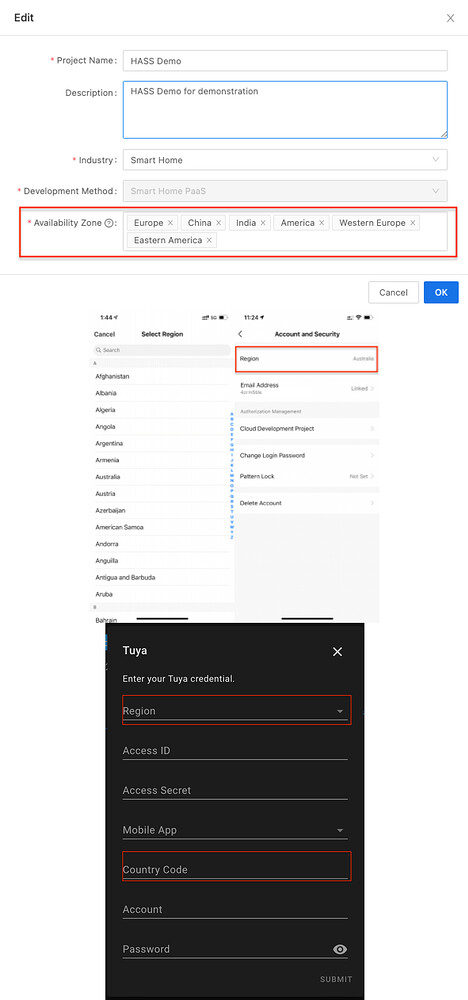
Task: Select Antigua and Barbuda in list
Action: pyautogui.click(x=161, y=577)
